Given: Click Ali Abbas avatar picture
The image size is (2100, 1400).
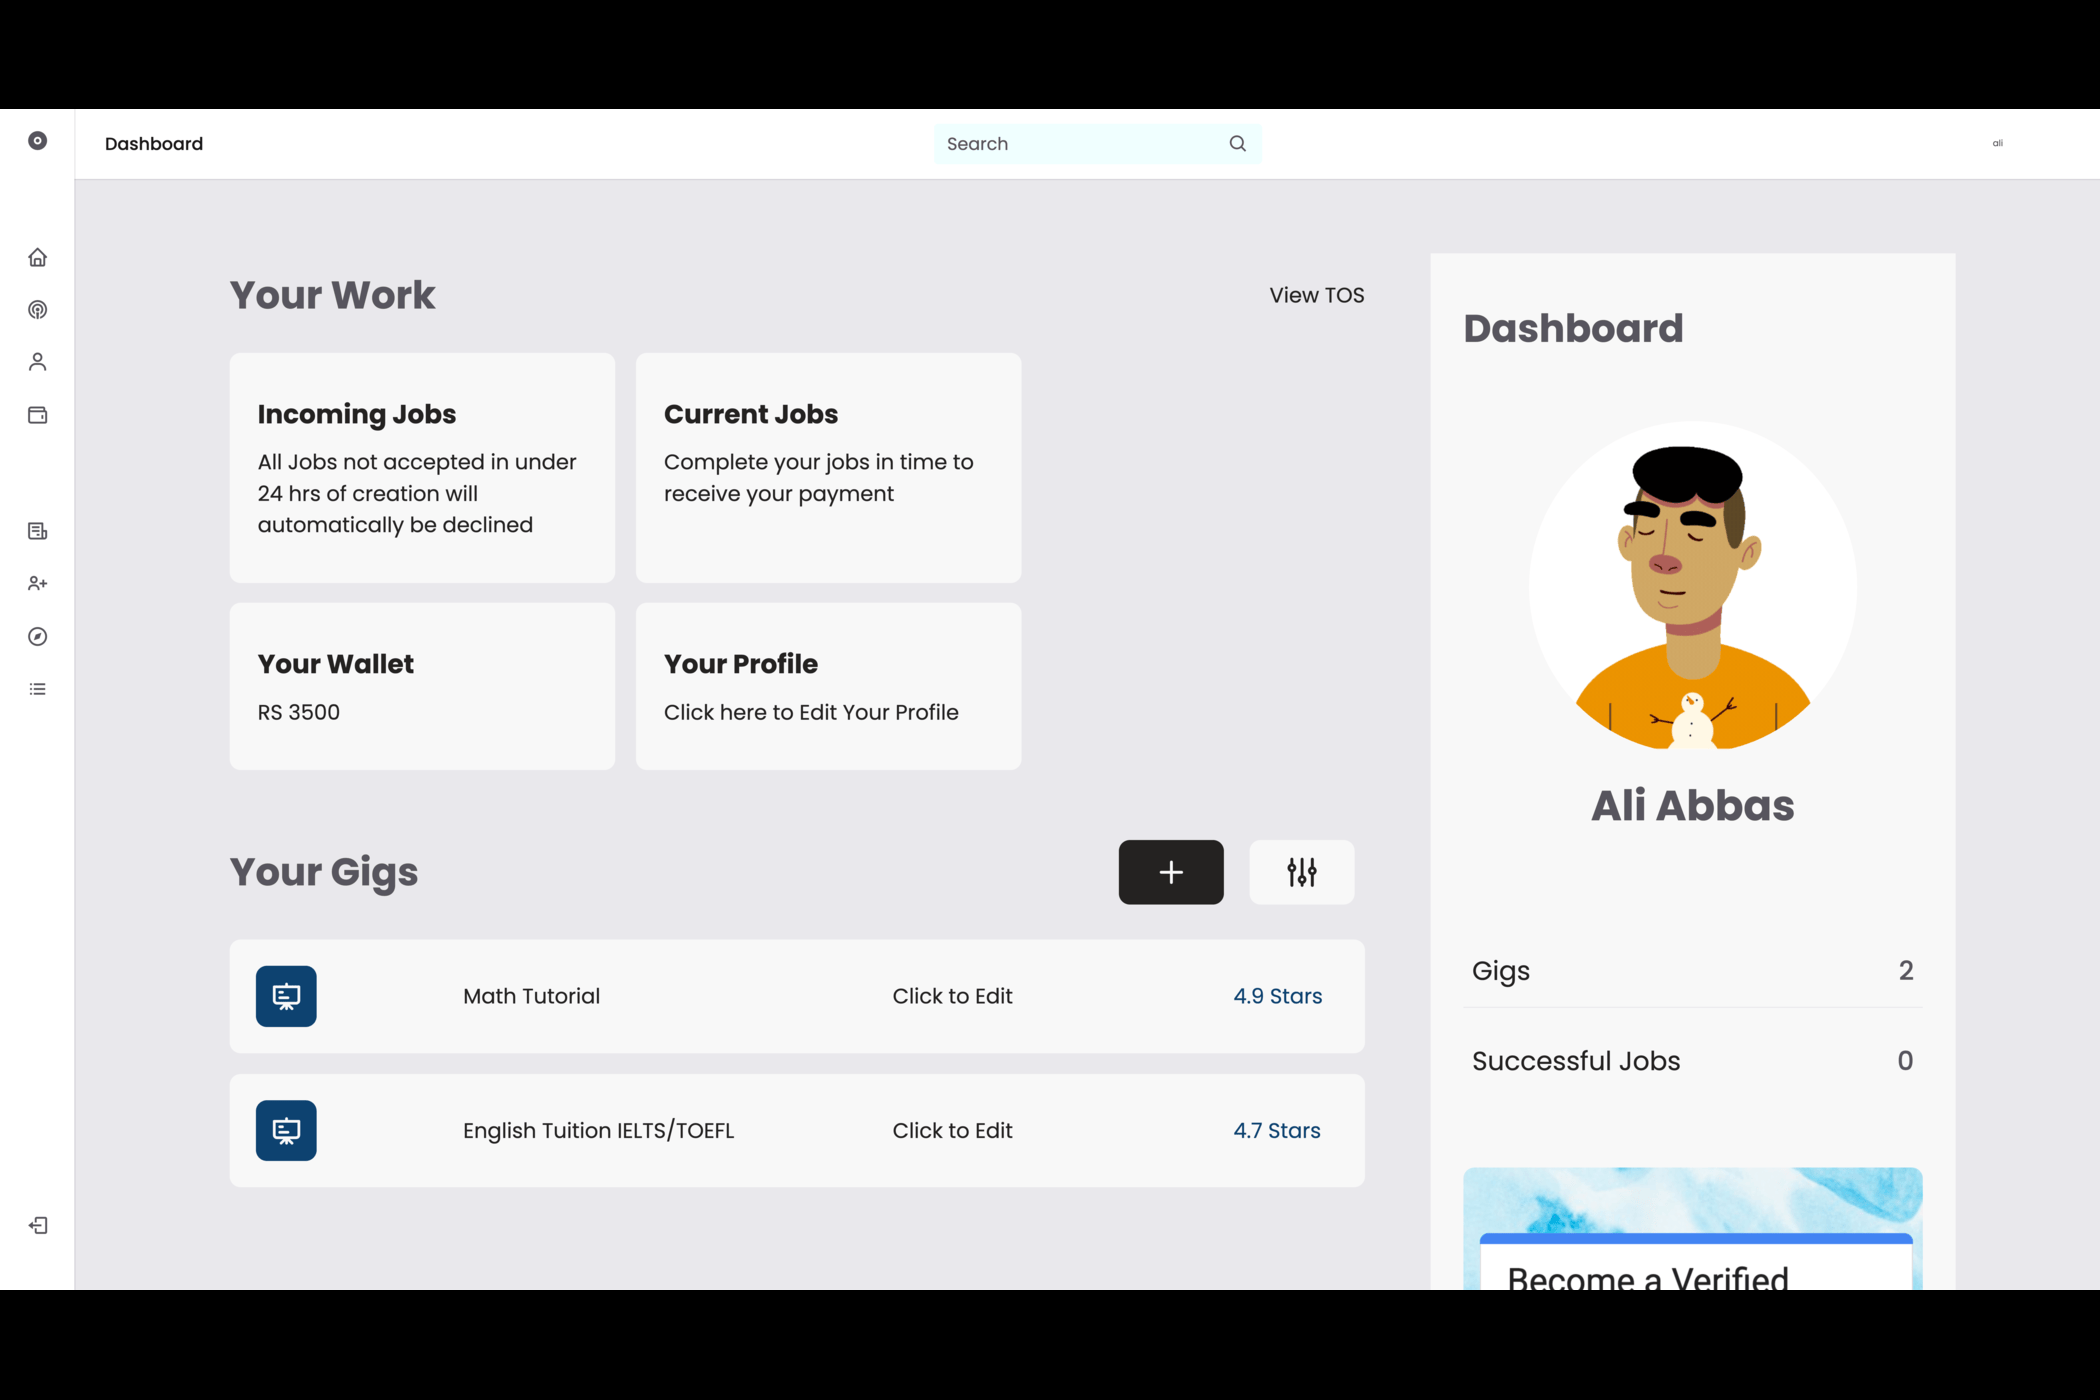Looking at the screenshot, I should [1692, 586].
